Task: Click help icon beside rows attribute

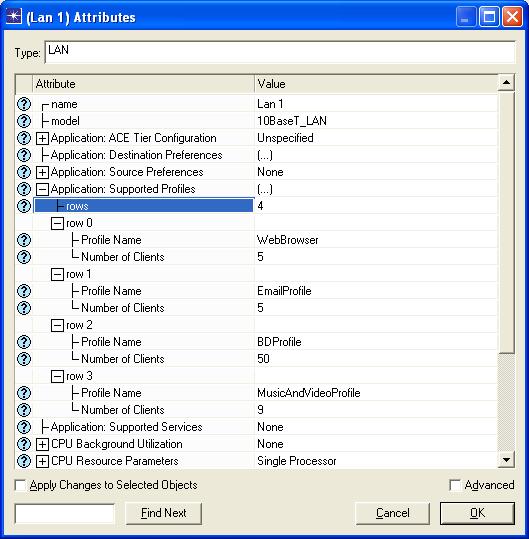Action: (x=24, y=206)
